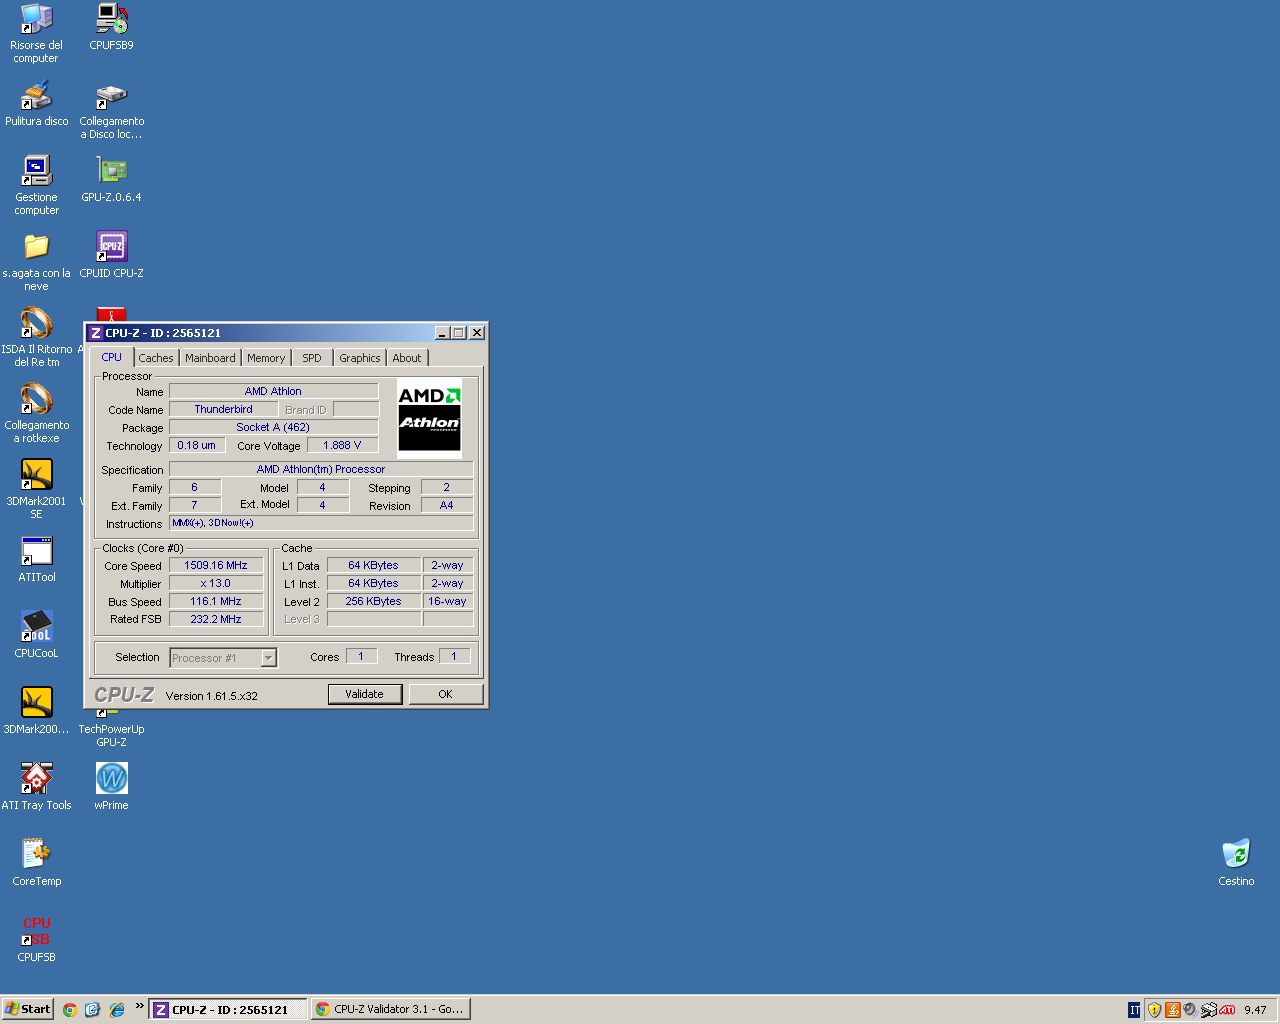
Task: Switch to the Caches tab
Action: click(156, 358)
